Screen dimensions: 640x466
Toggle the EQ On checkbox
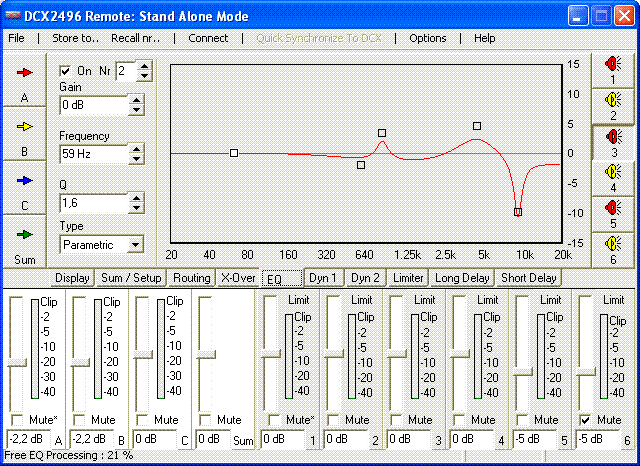tap(65, 71)
